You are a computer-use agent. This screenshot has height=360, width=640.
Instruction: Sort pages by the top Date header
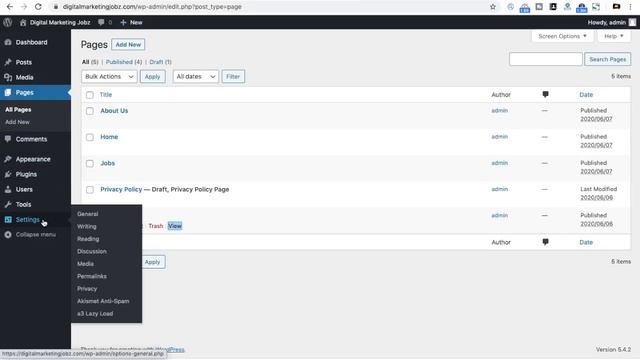[x=586, y=95]
